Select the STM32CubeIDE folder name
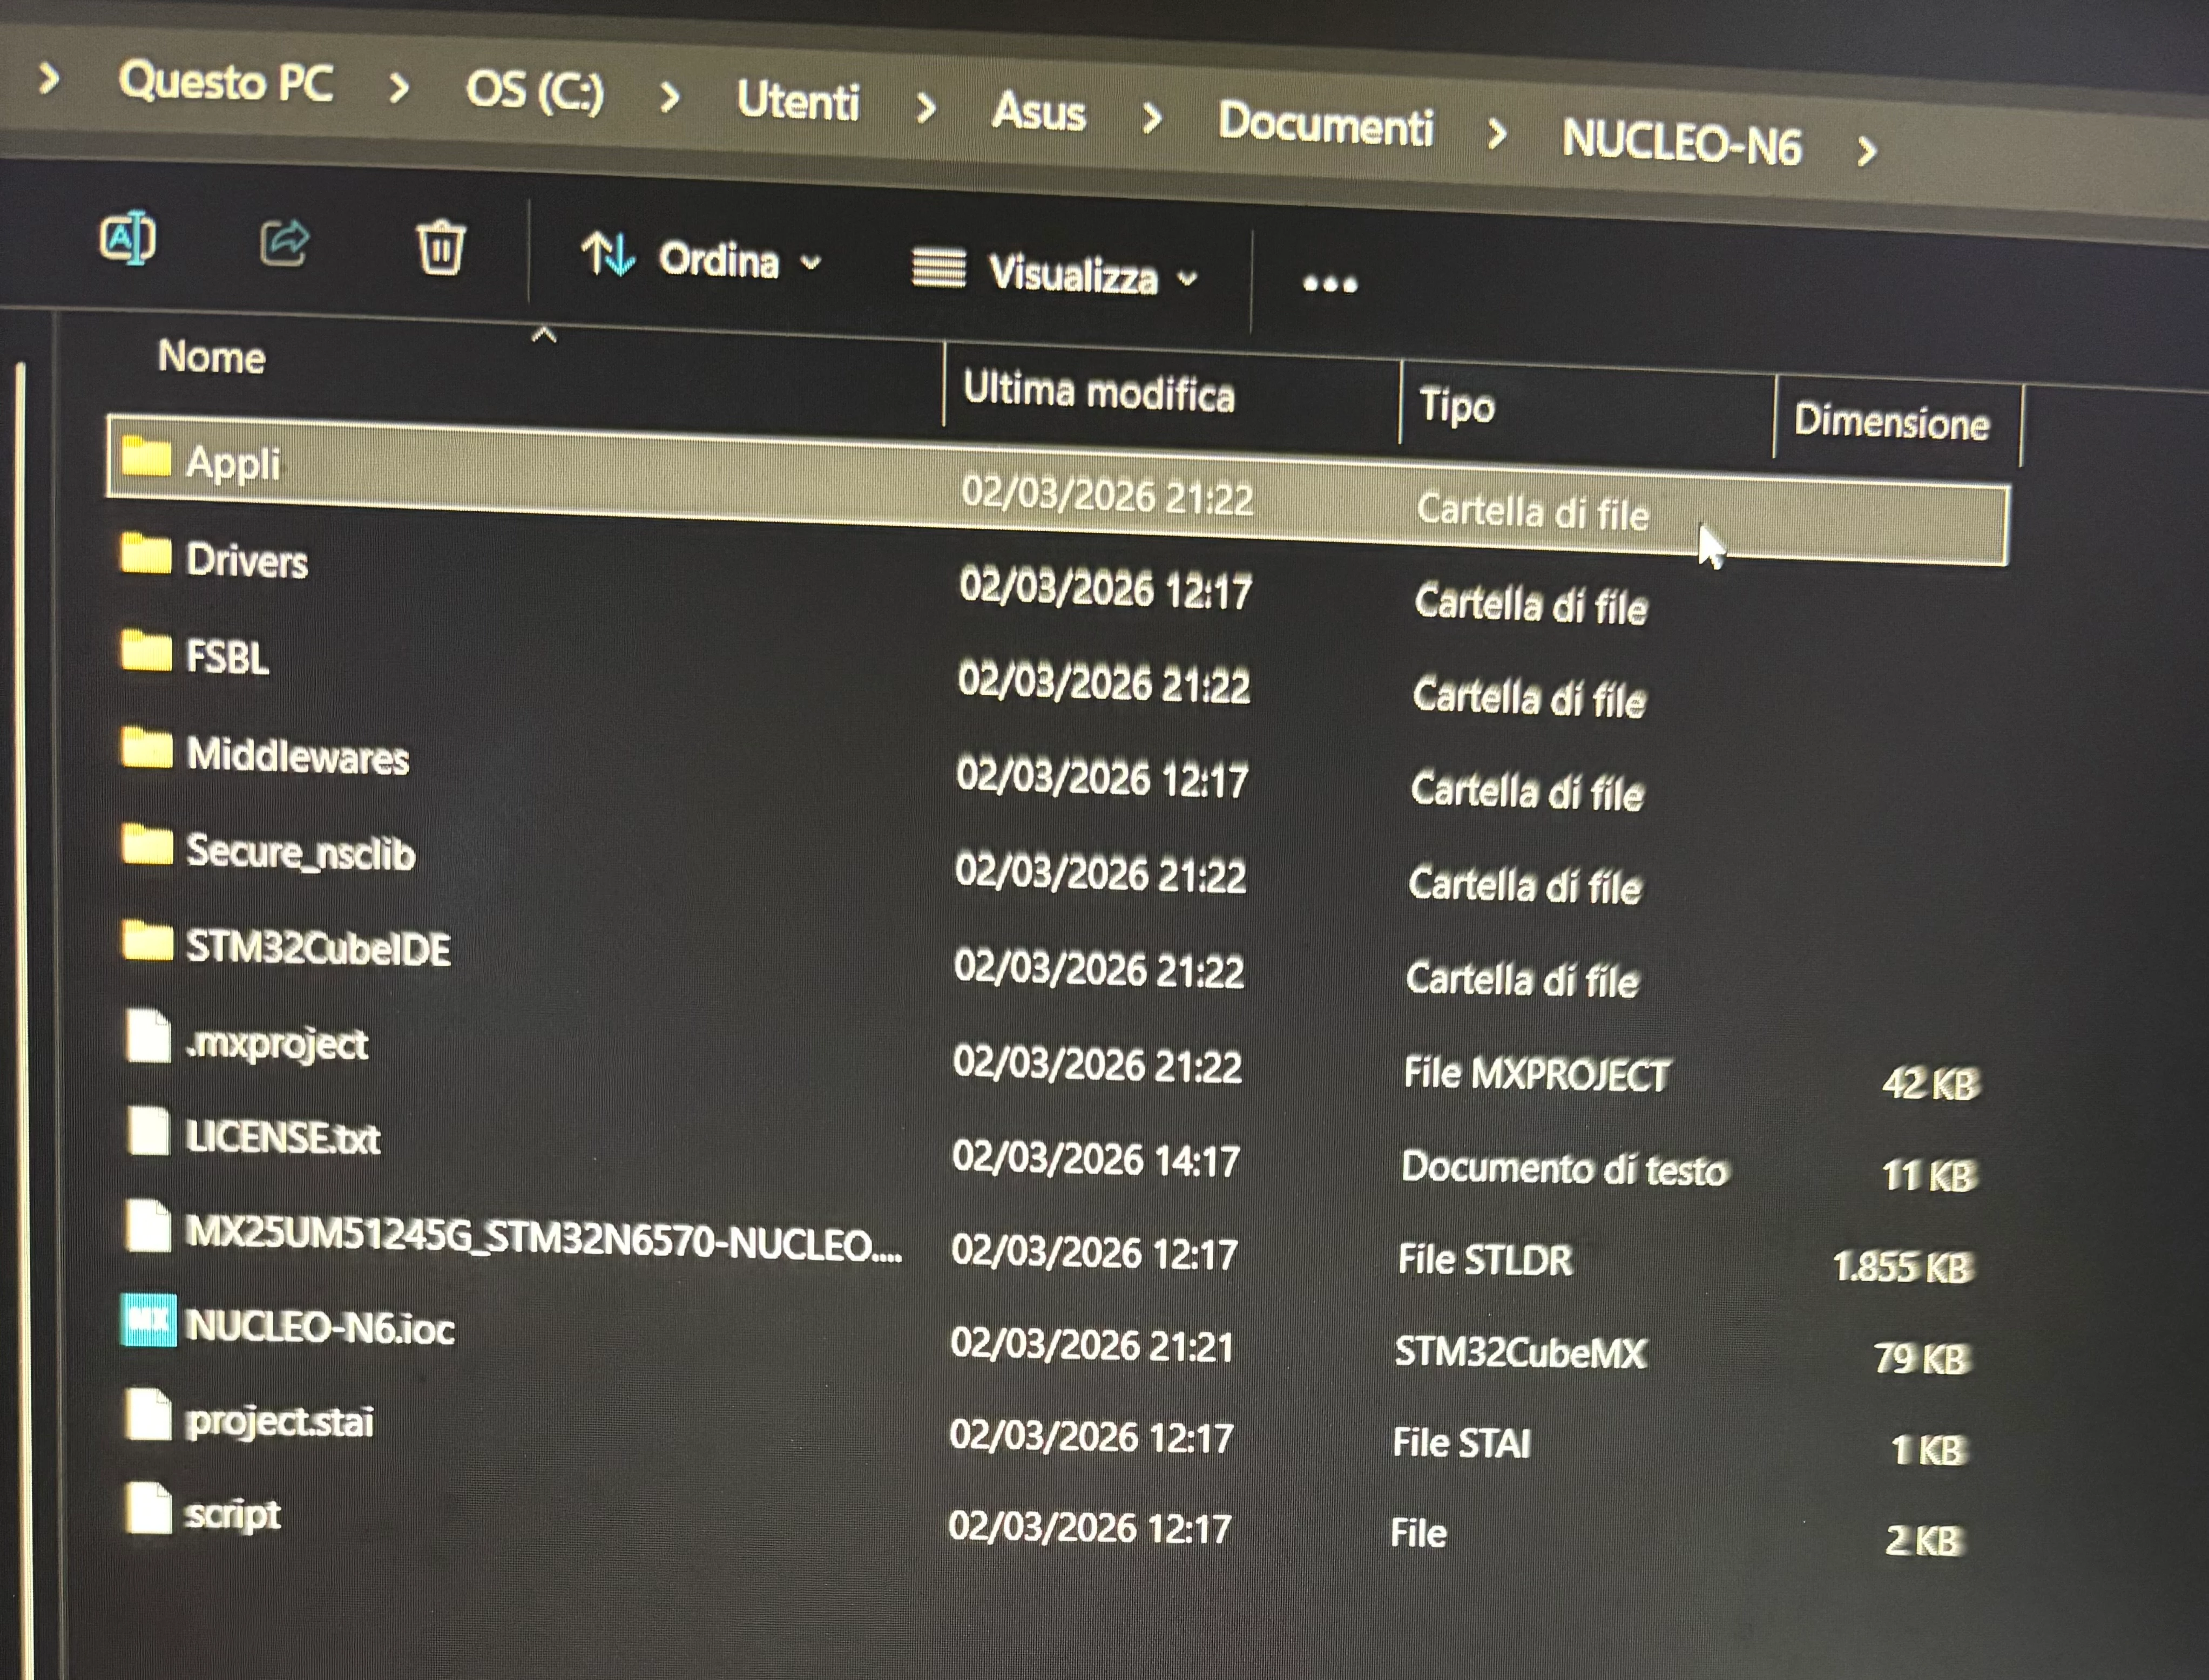This screenshot has height=1680, width=2209. tap(318, 949)
